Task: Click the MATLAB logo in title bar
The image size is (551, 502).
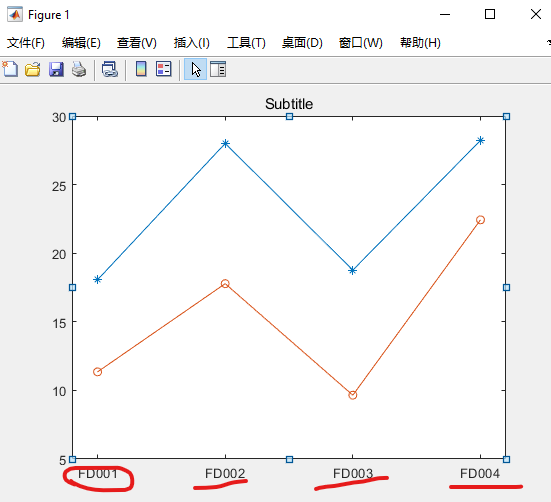Action: click(x=15, y=14)
